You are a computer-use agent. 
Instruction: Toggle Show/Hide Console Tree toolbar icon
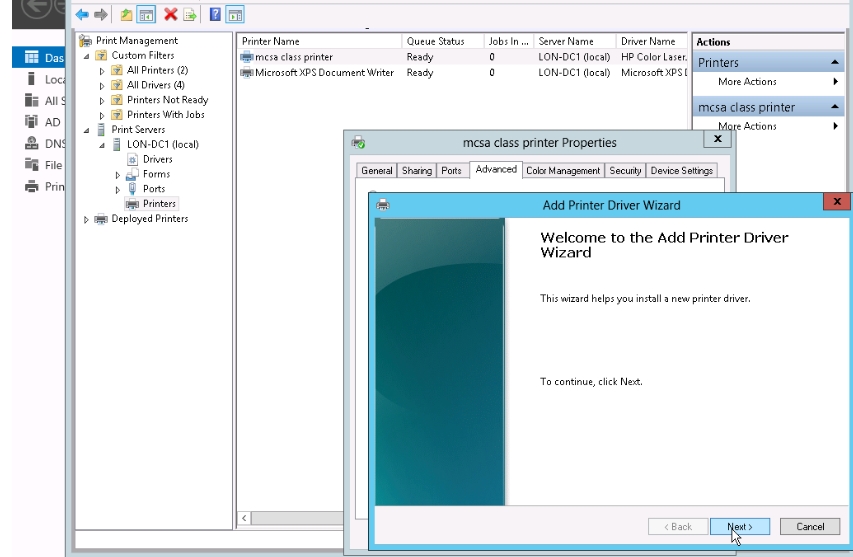[x=146, y=15]
